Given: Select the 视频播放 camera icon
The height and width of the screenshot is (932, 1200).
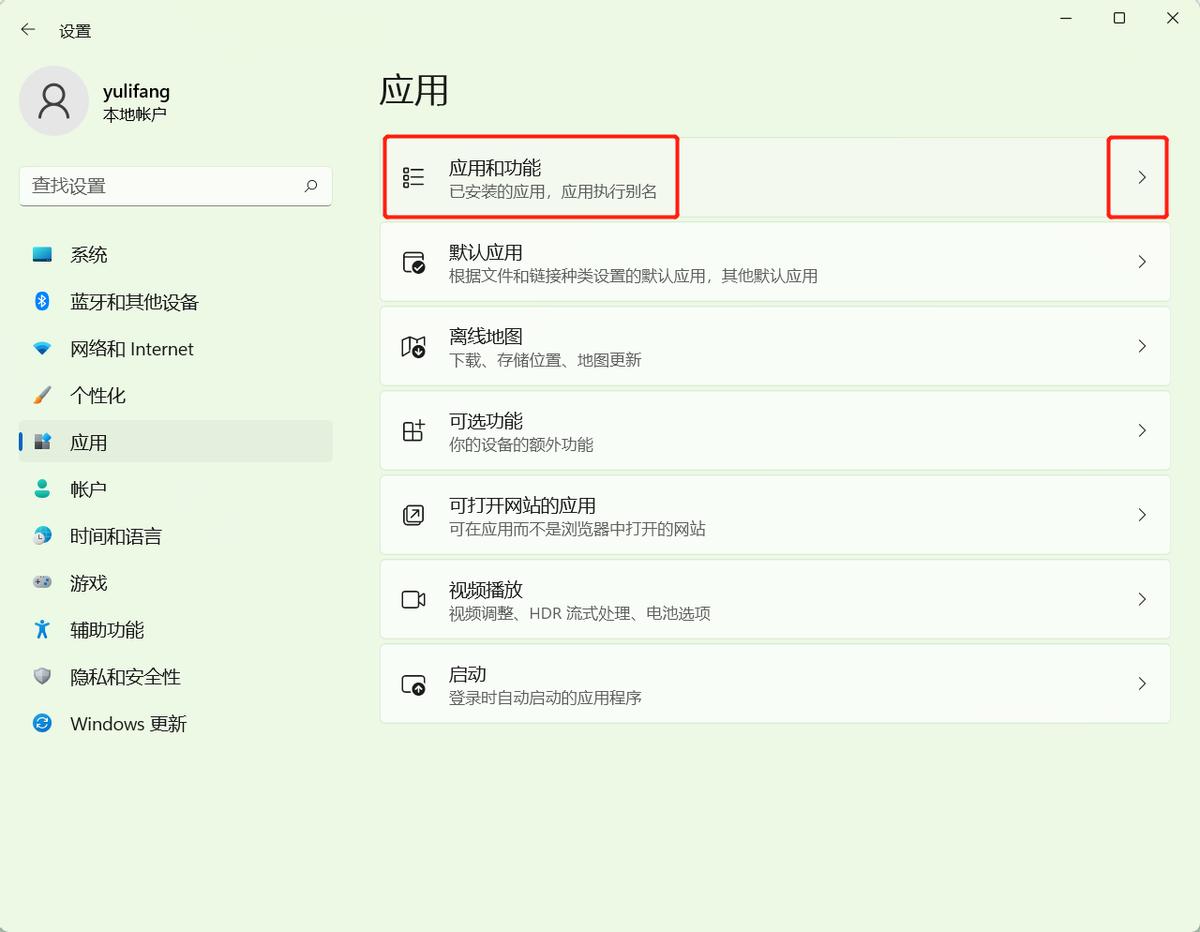Looking at the screenshot, I should point(413,599).
